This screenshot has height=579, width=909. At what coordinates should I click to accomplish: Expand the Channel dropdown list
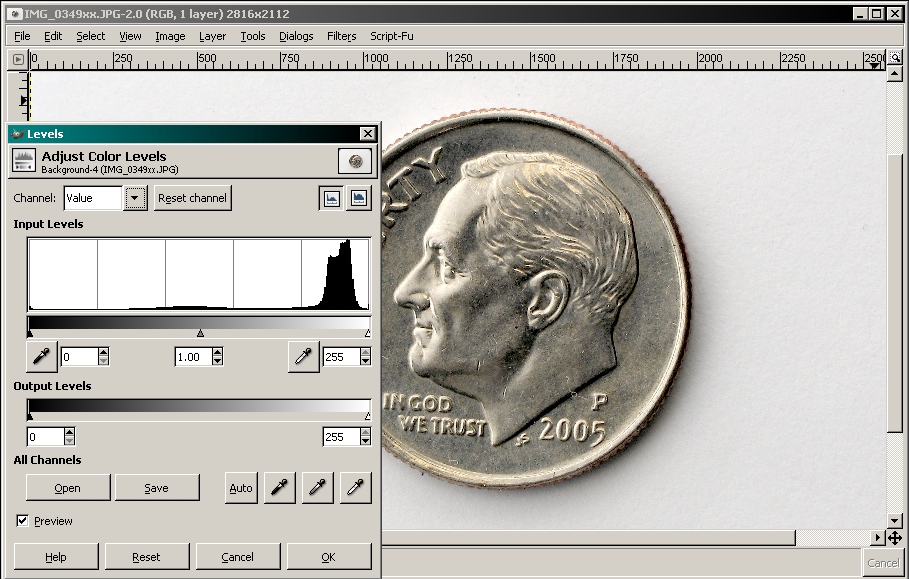click(135, 198)
